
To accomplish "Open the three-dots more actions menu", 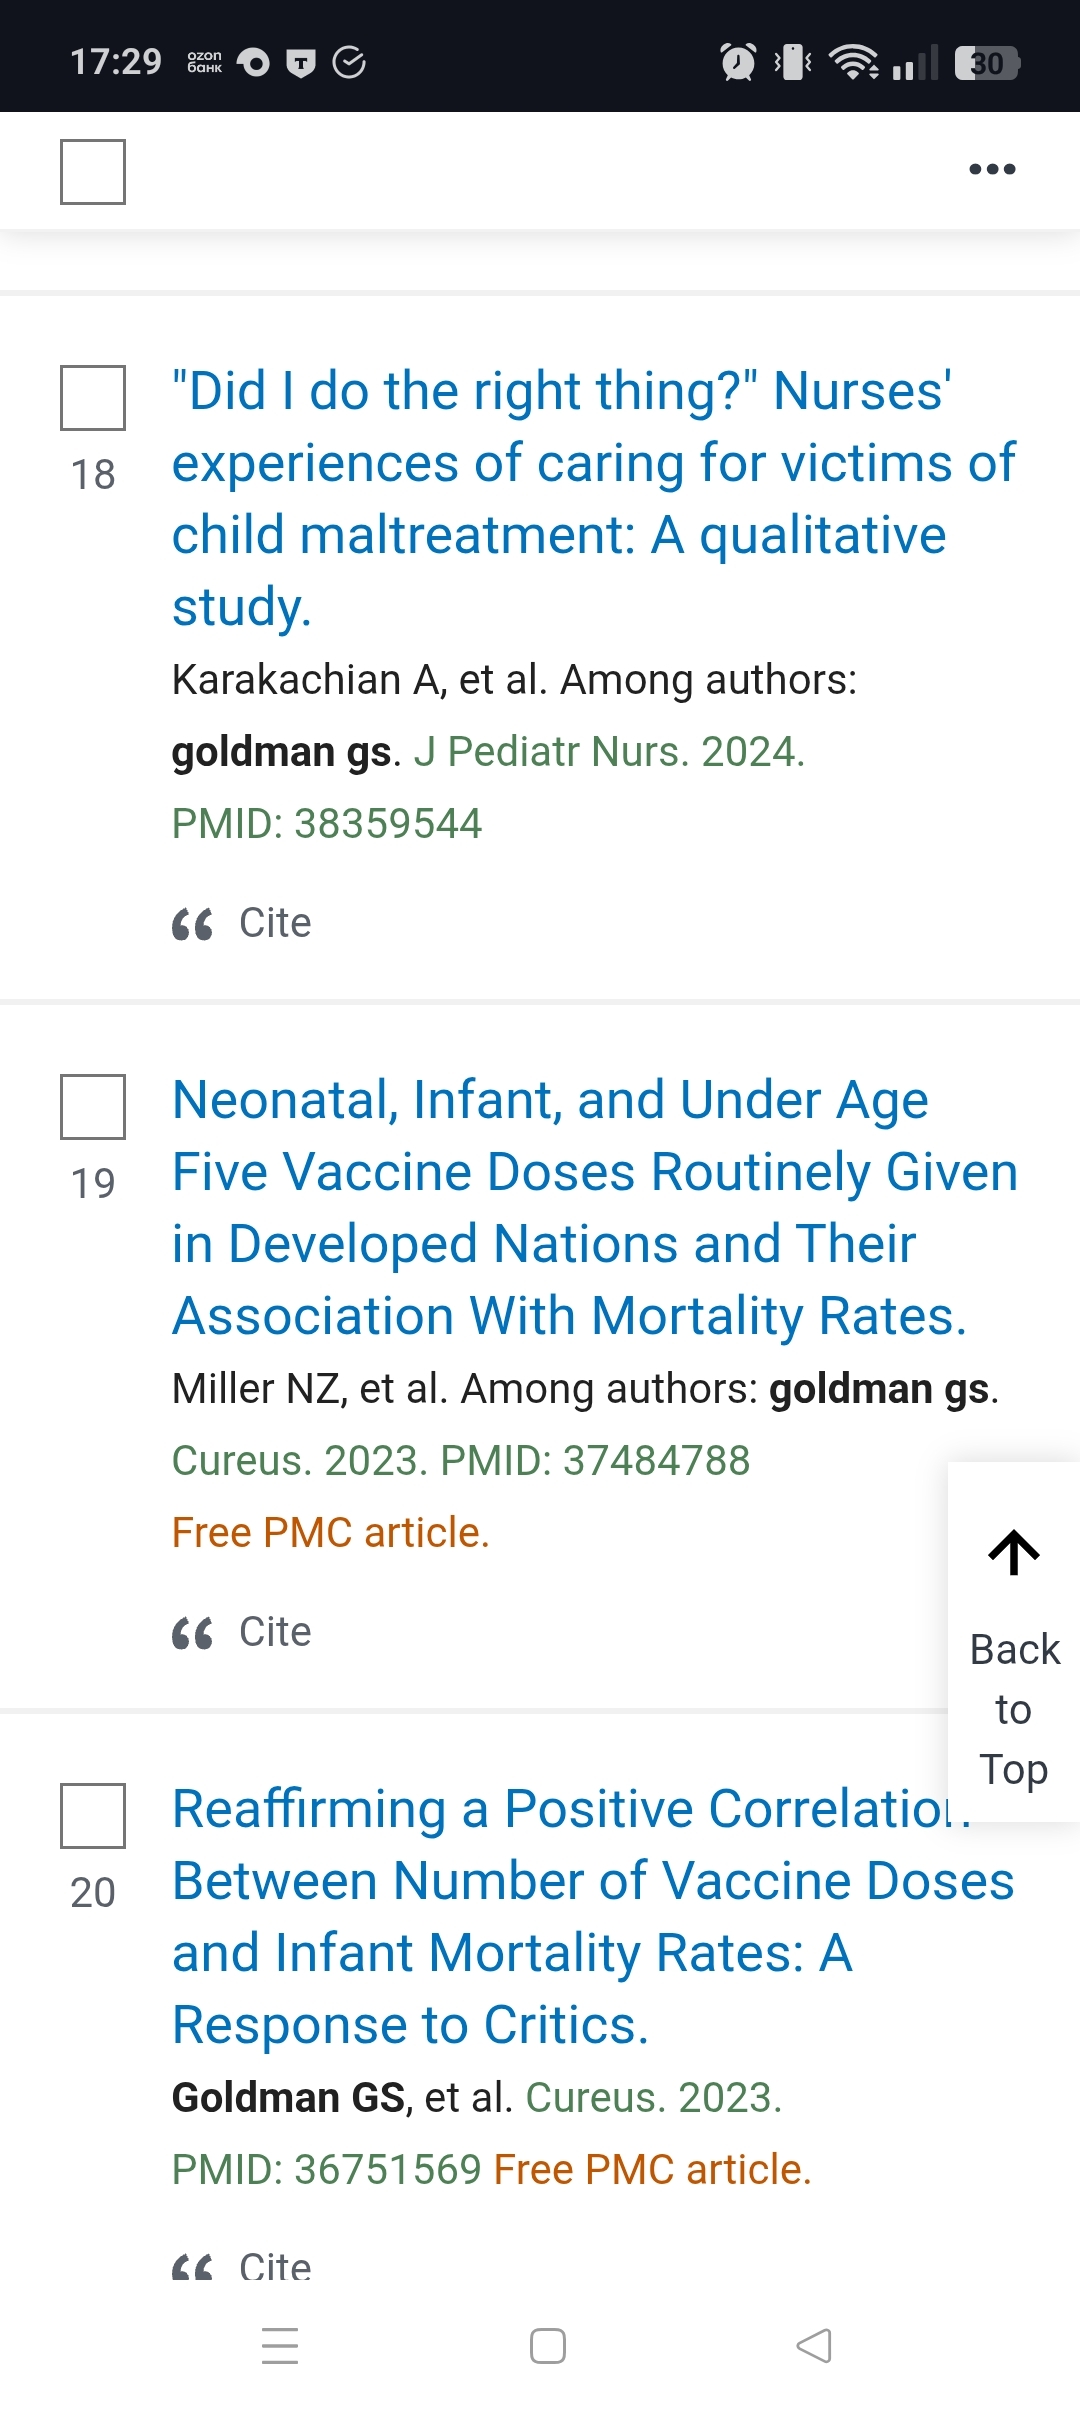I will point(992,169).
